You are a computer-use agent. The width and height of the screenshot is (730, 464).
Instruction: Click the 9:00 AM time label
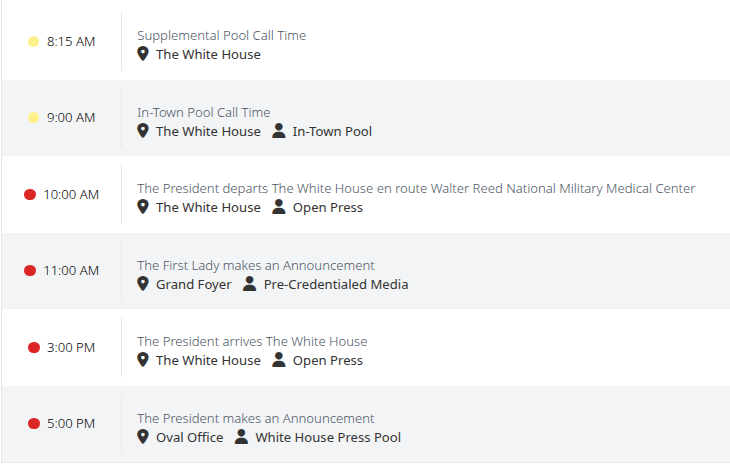71,118
